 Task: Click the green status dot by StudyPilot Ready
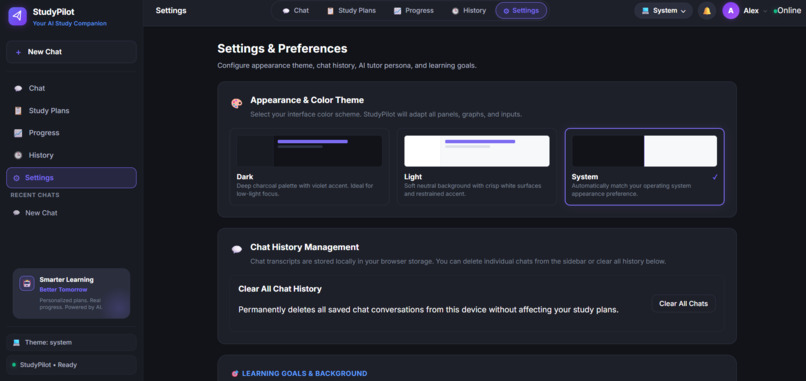point(14,365)
